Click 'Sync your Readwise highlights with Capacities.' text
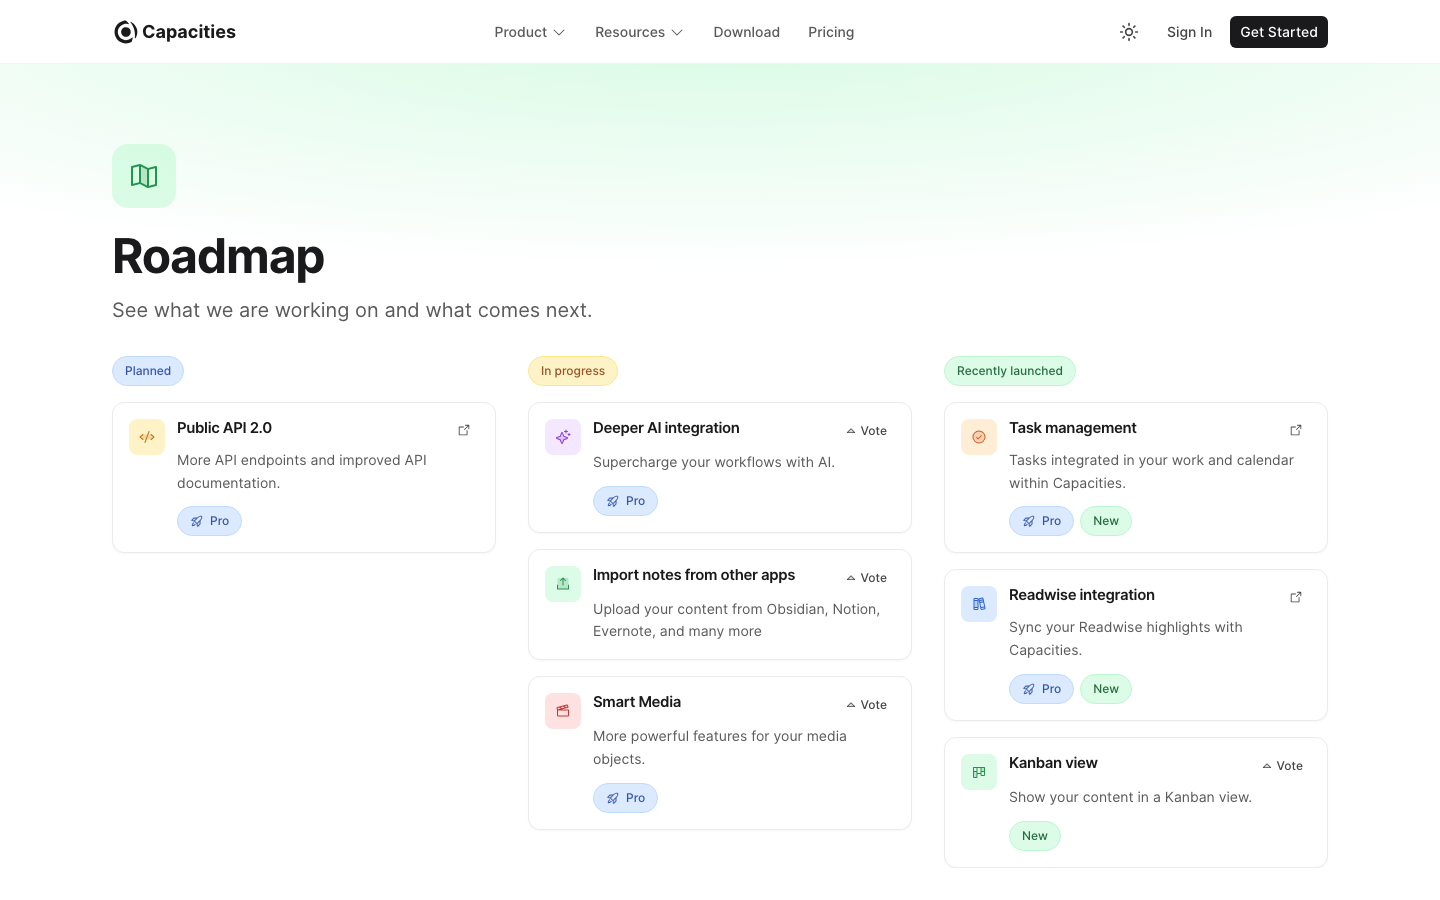Screen dimensions: 1440x900 coord(1126,639)
